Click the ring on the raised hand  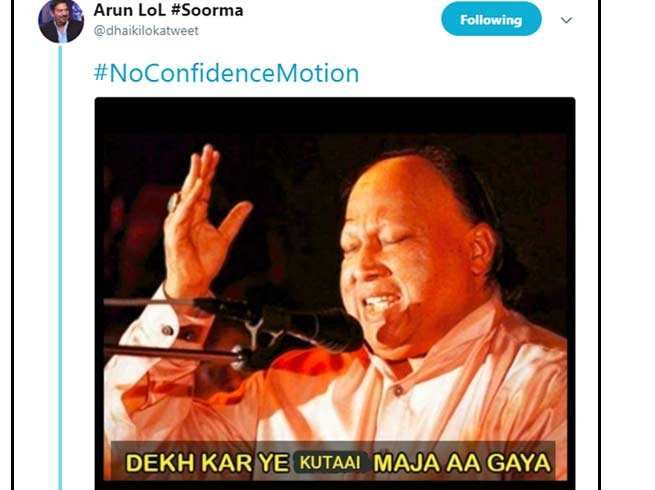pos(173,203)
